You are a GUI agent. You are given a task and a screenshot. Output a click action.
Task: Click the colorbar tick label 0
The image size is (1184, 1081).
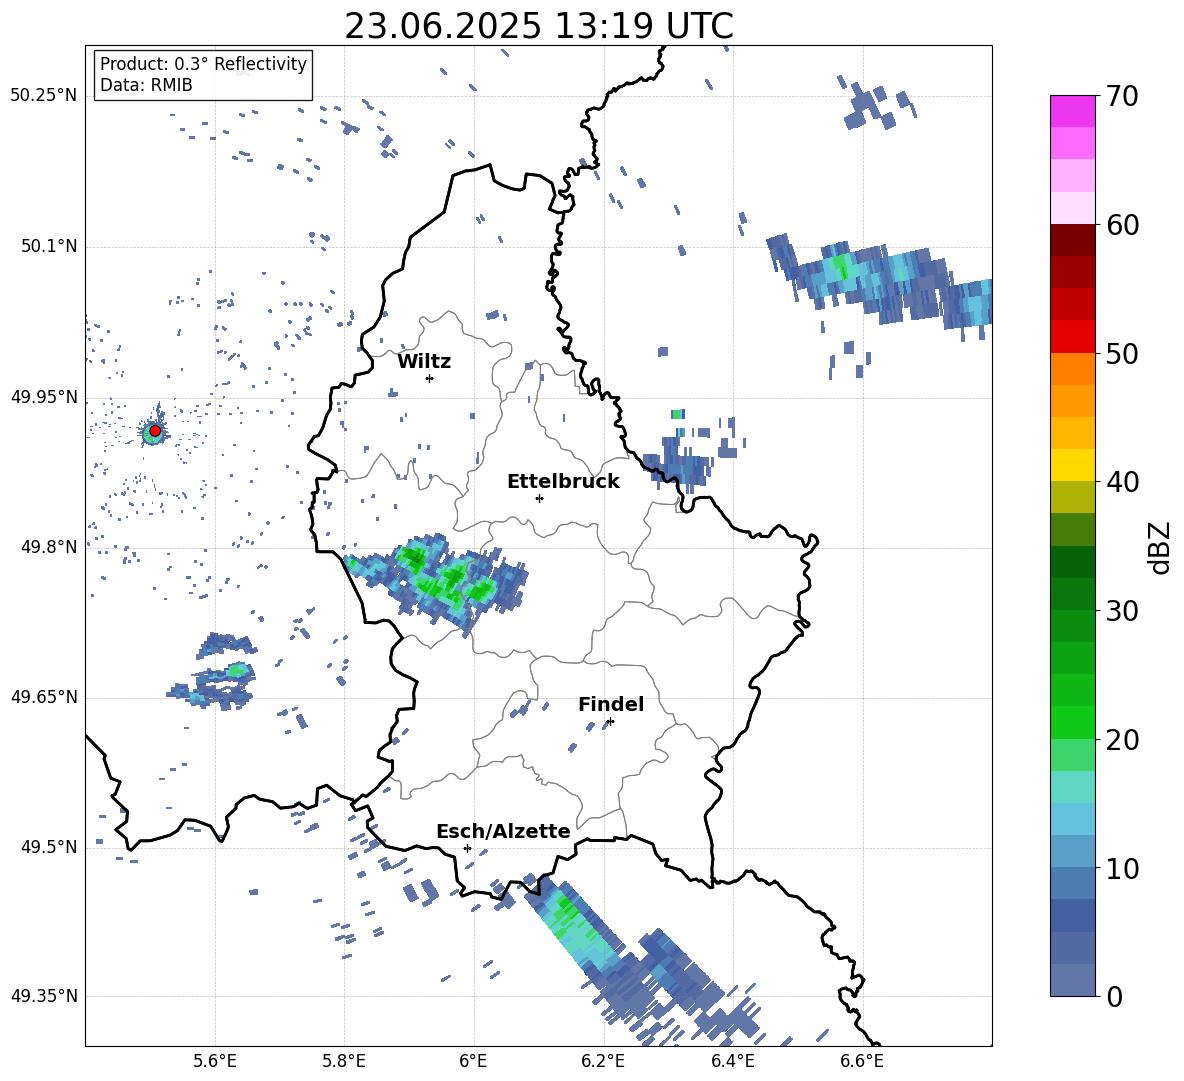pyautogui.click(x=1114, y=996)
